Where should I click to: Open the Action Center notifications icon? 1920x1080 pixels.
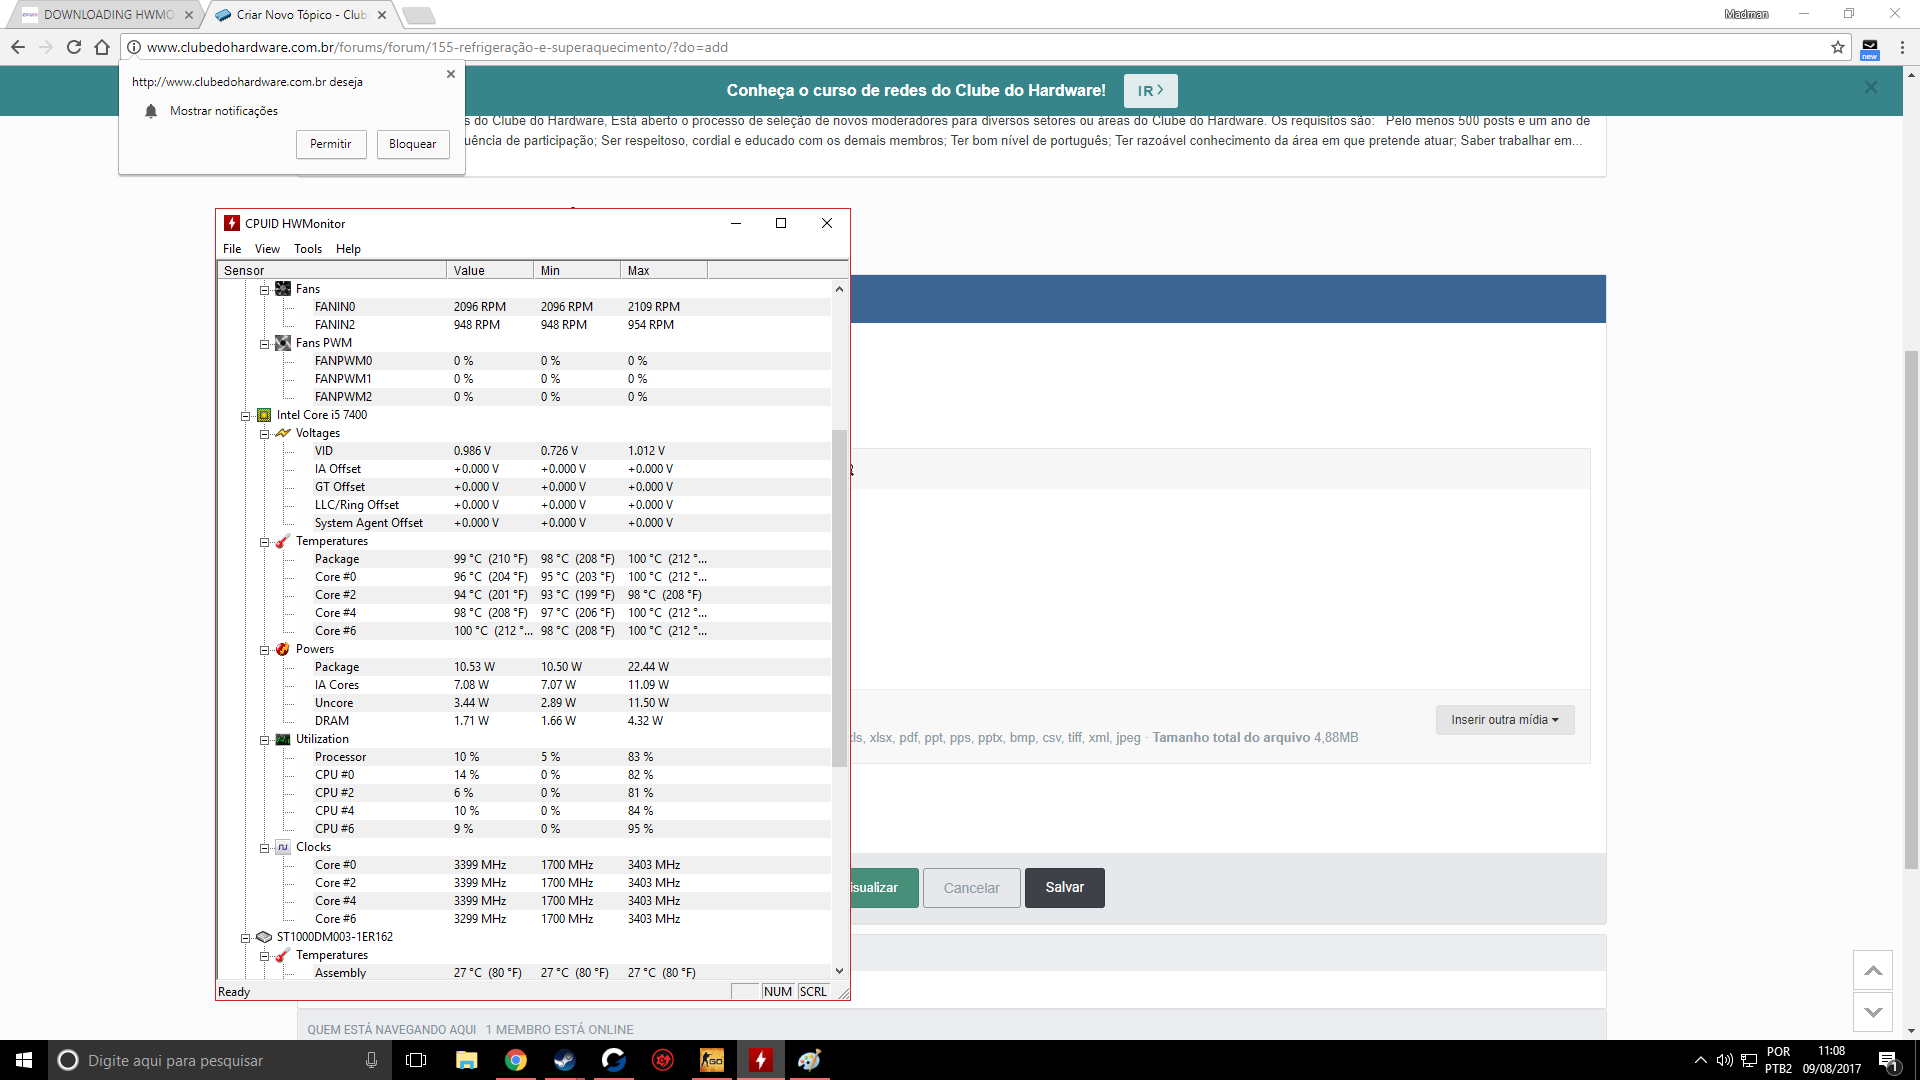(x=1888, y=1060)
